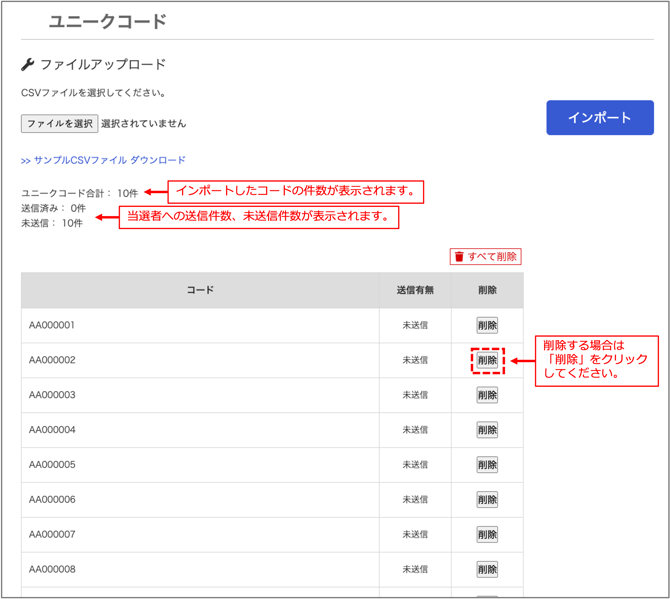Remove code AA000003 using its 削除 button

(487, 395)
